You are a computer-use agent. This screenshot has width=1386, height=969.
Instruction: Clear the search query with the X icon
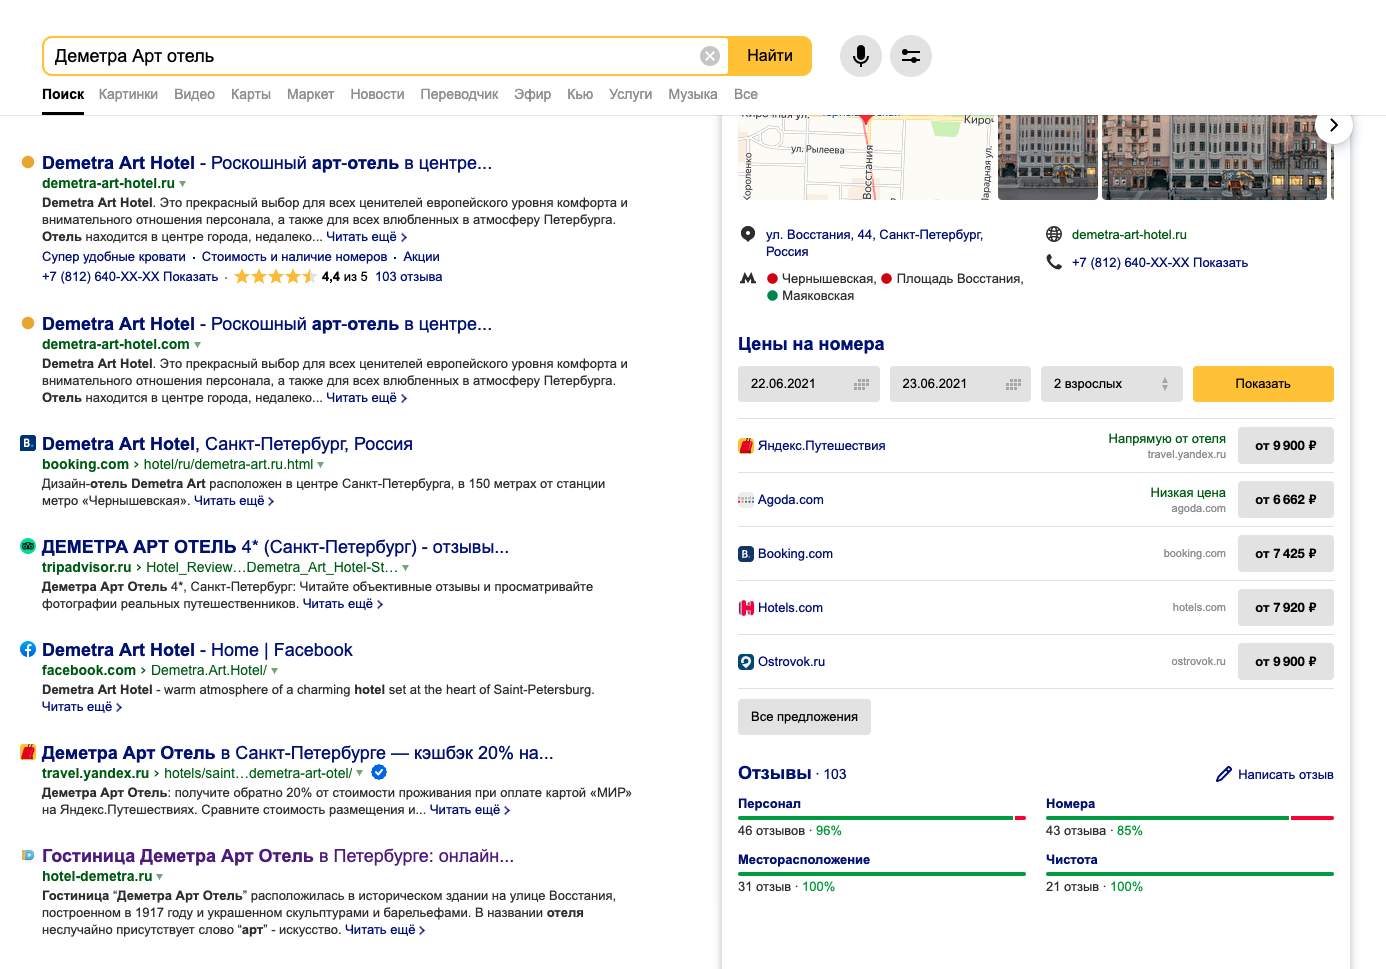point(710,56)
